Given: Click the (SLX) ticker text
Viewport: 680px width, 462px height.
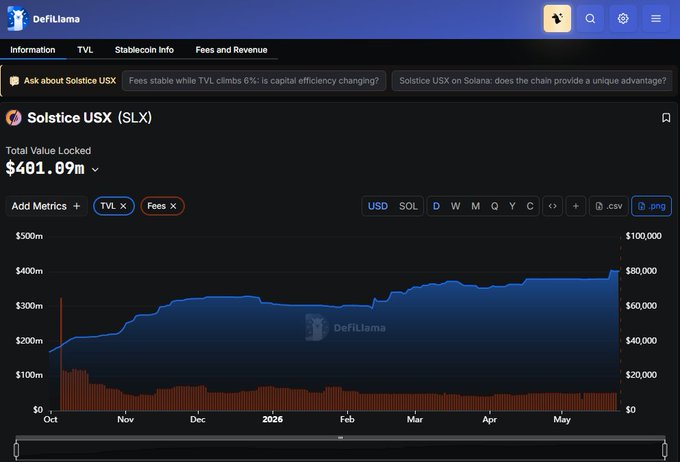Looking at the screenshot, I should (x=135, y=118).
